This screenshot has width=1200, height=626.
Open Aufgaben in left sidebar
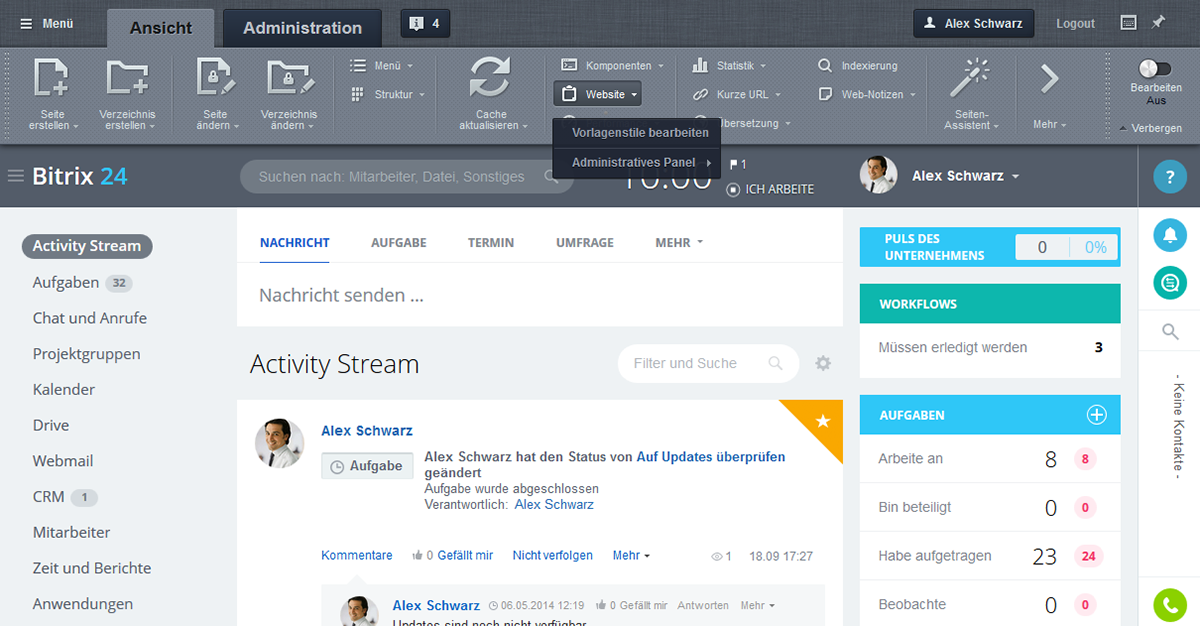pos(66,283)
